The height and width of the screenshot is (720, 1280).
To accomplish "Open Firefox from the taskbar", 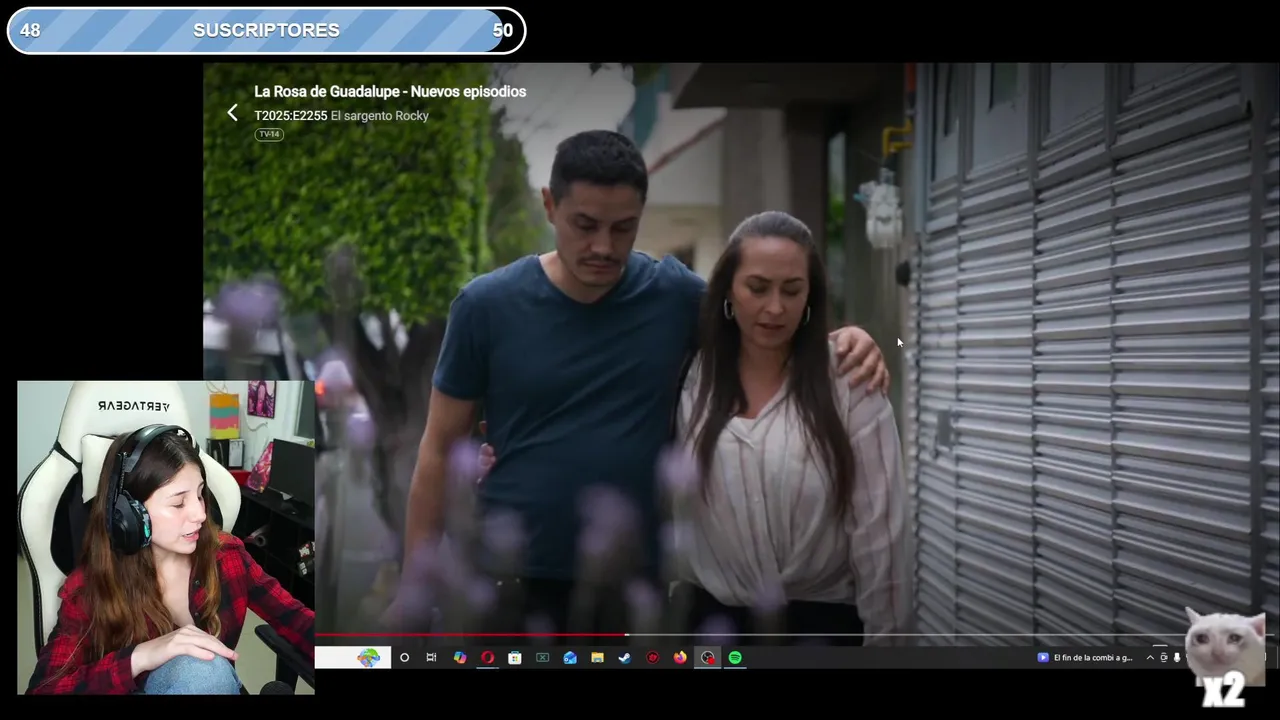I will click(x=680, y=657).
